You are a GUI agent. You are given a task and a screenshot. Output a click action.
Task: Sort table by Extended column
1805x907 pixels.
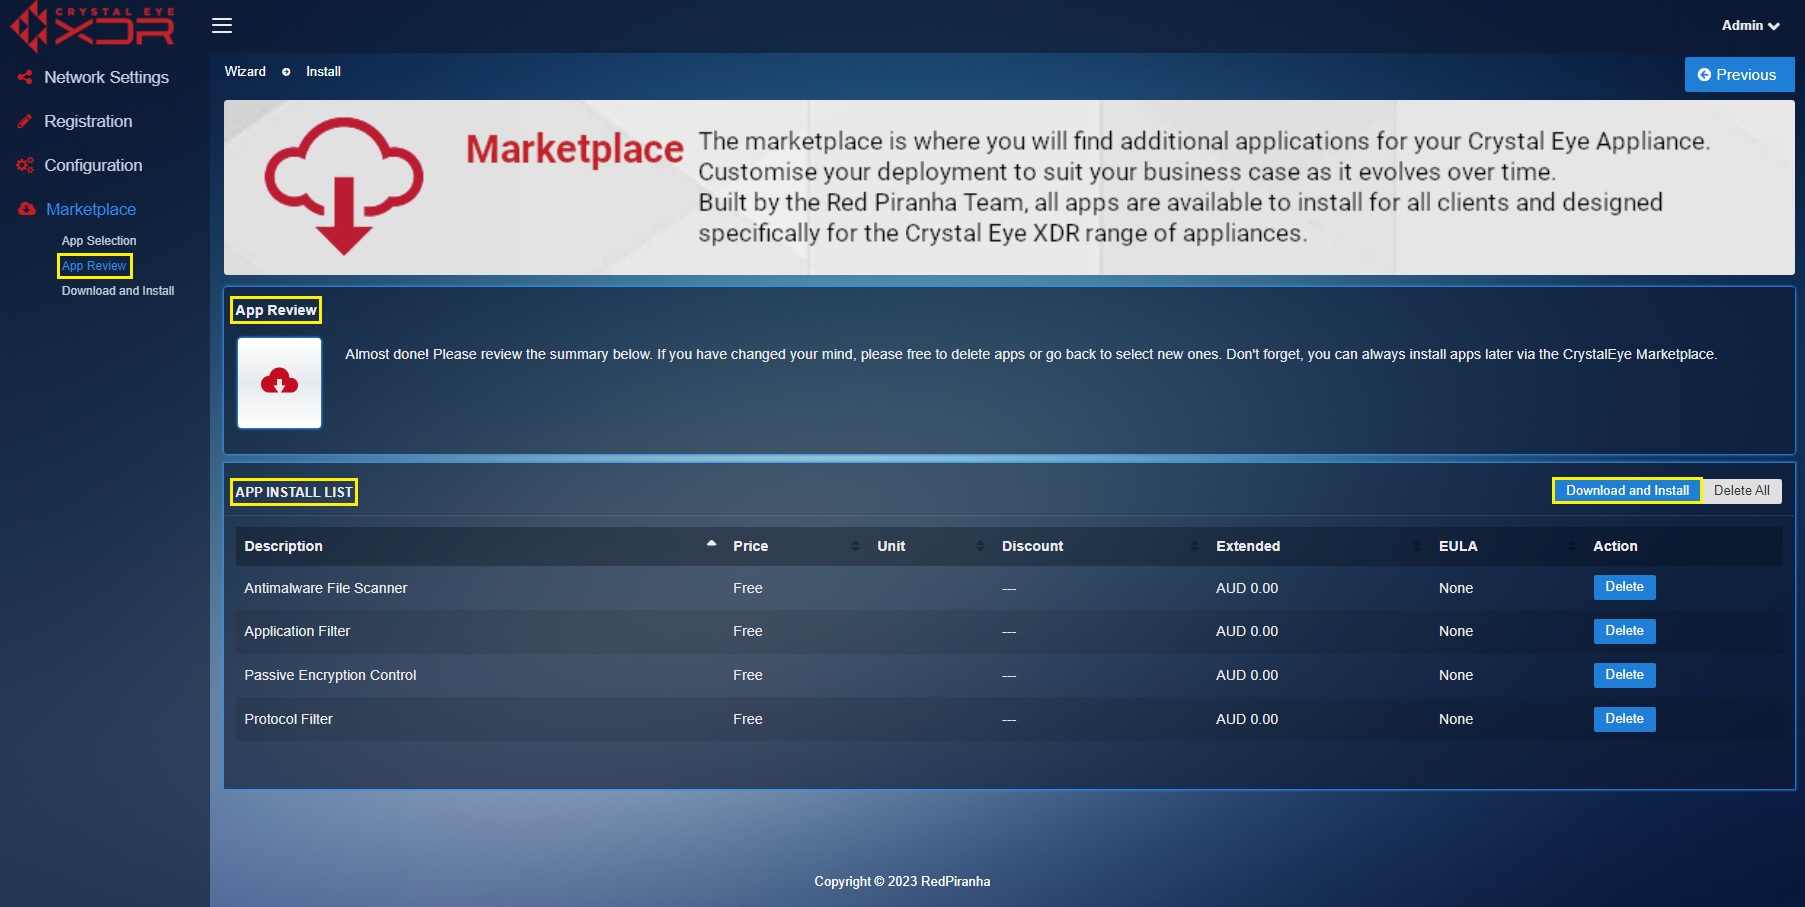point(1319,546)
